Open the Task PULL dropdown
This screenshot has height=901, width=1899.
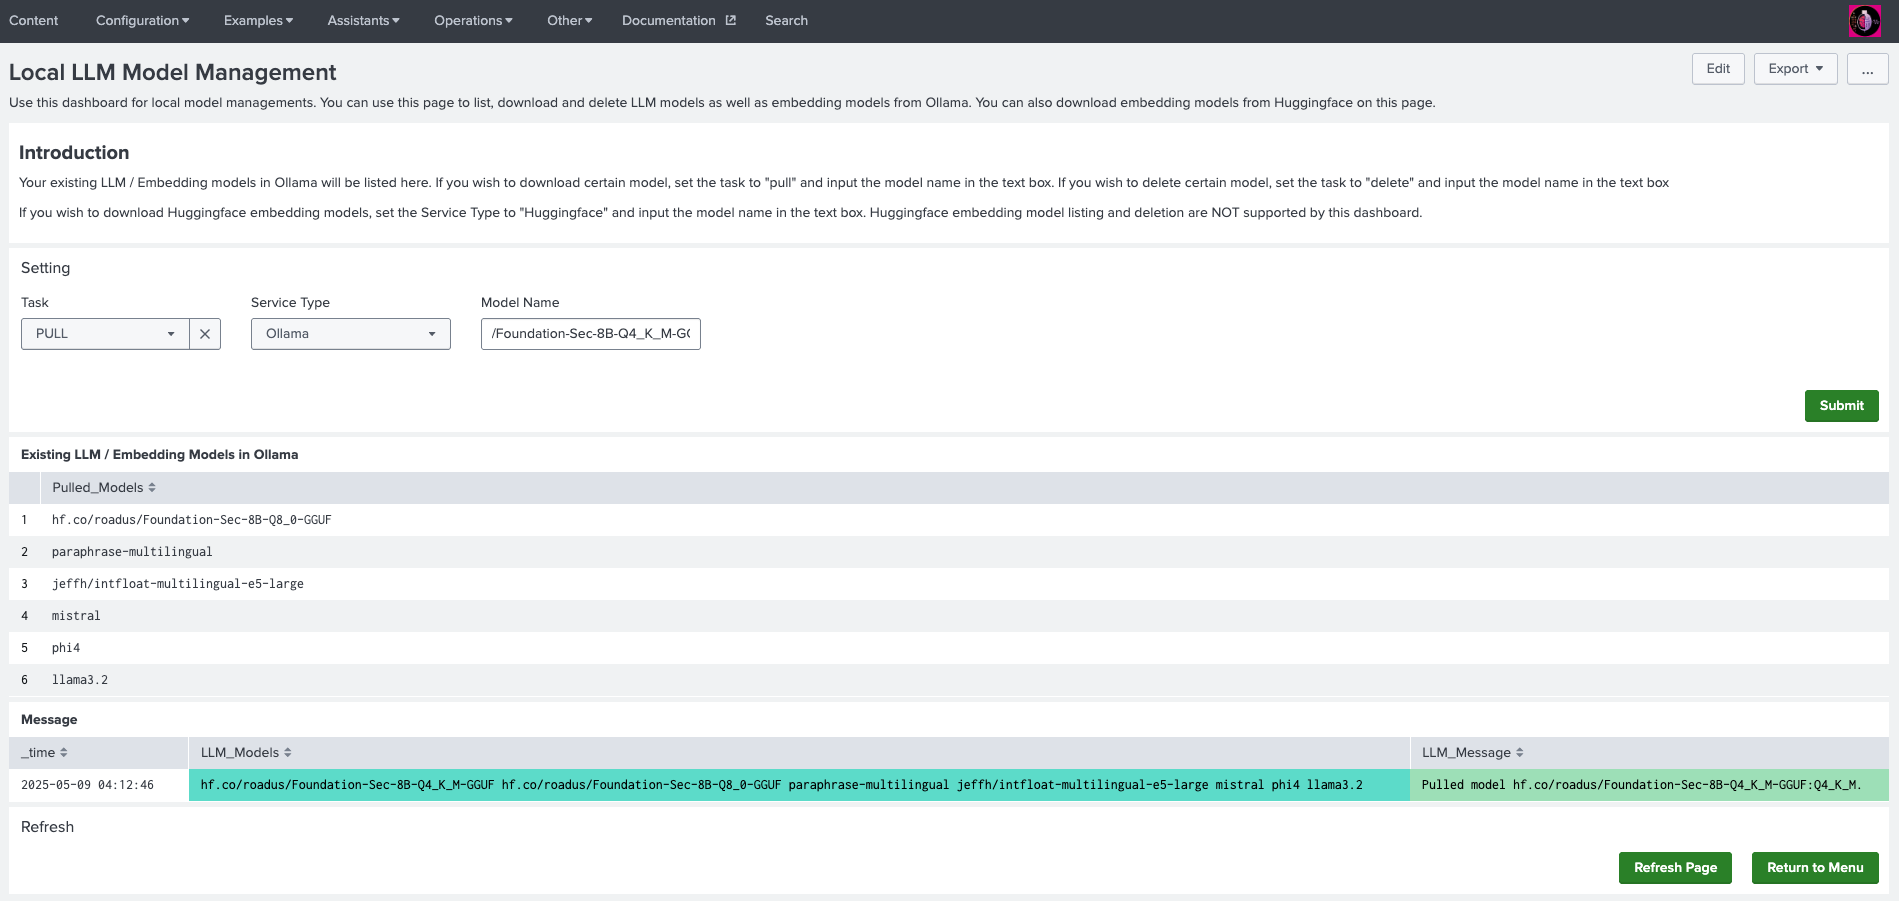point(105,334)
